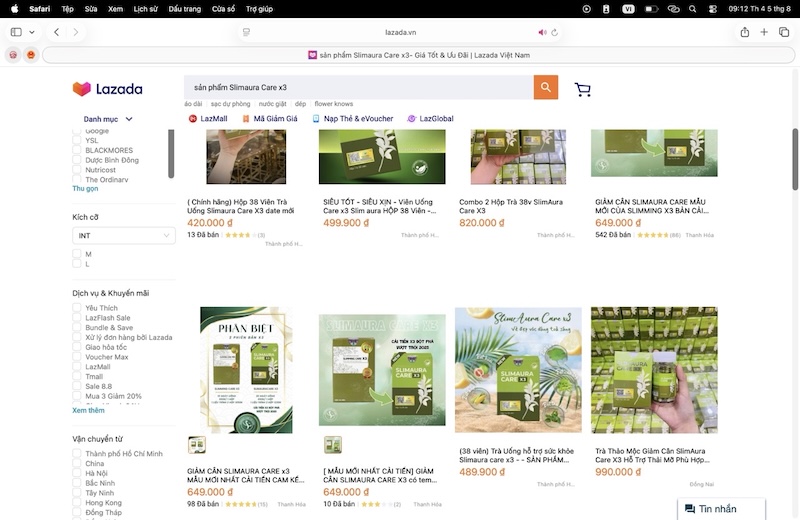Check the YSL brand checkbox
The image size is (800, 520).
tap(77, 140)
